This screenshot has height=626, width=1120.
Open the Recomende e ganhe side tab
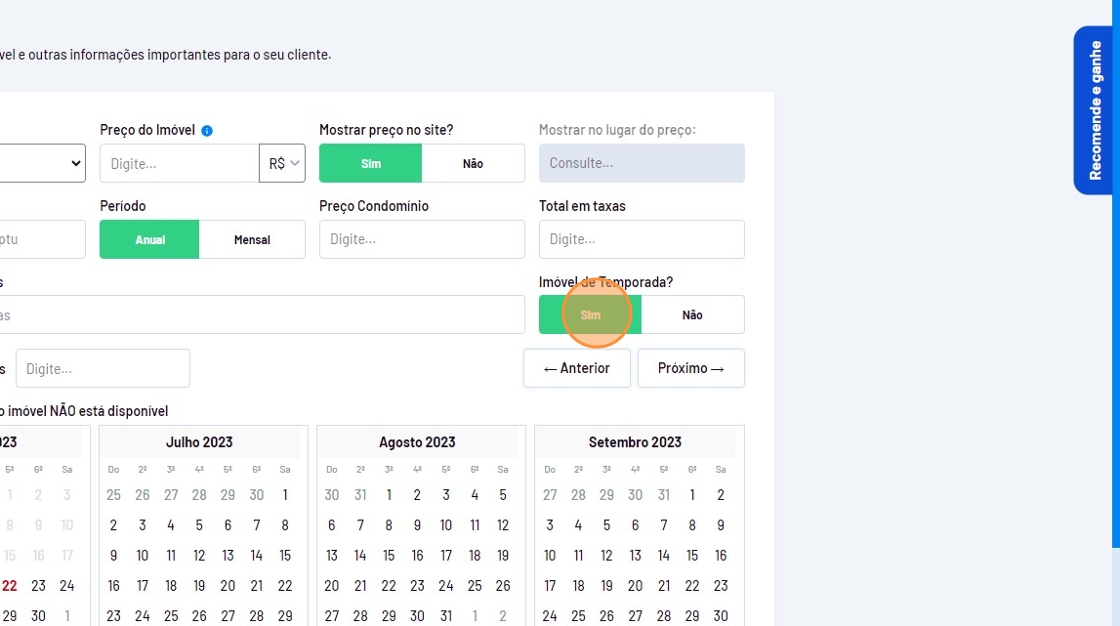[x=1095, y=110]
